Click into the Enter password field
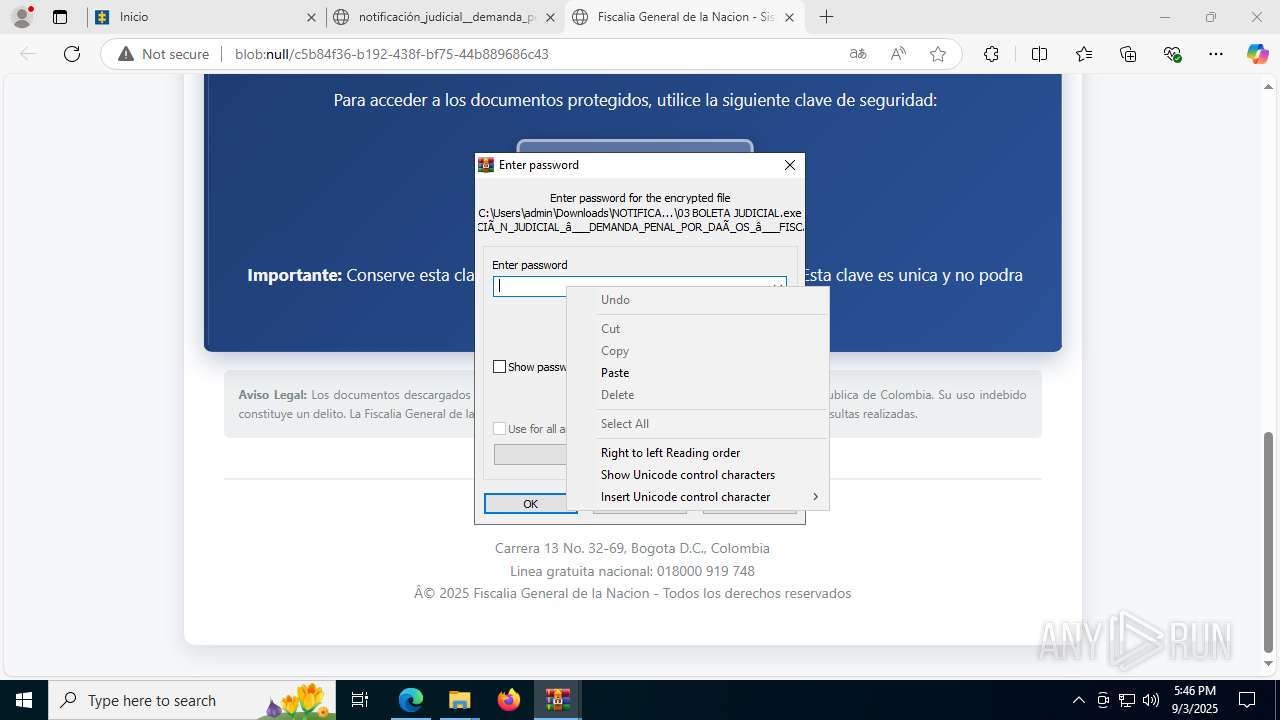The image size is (1280, 720). coord(639,286)
